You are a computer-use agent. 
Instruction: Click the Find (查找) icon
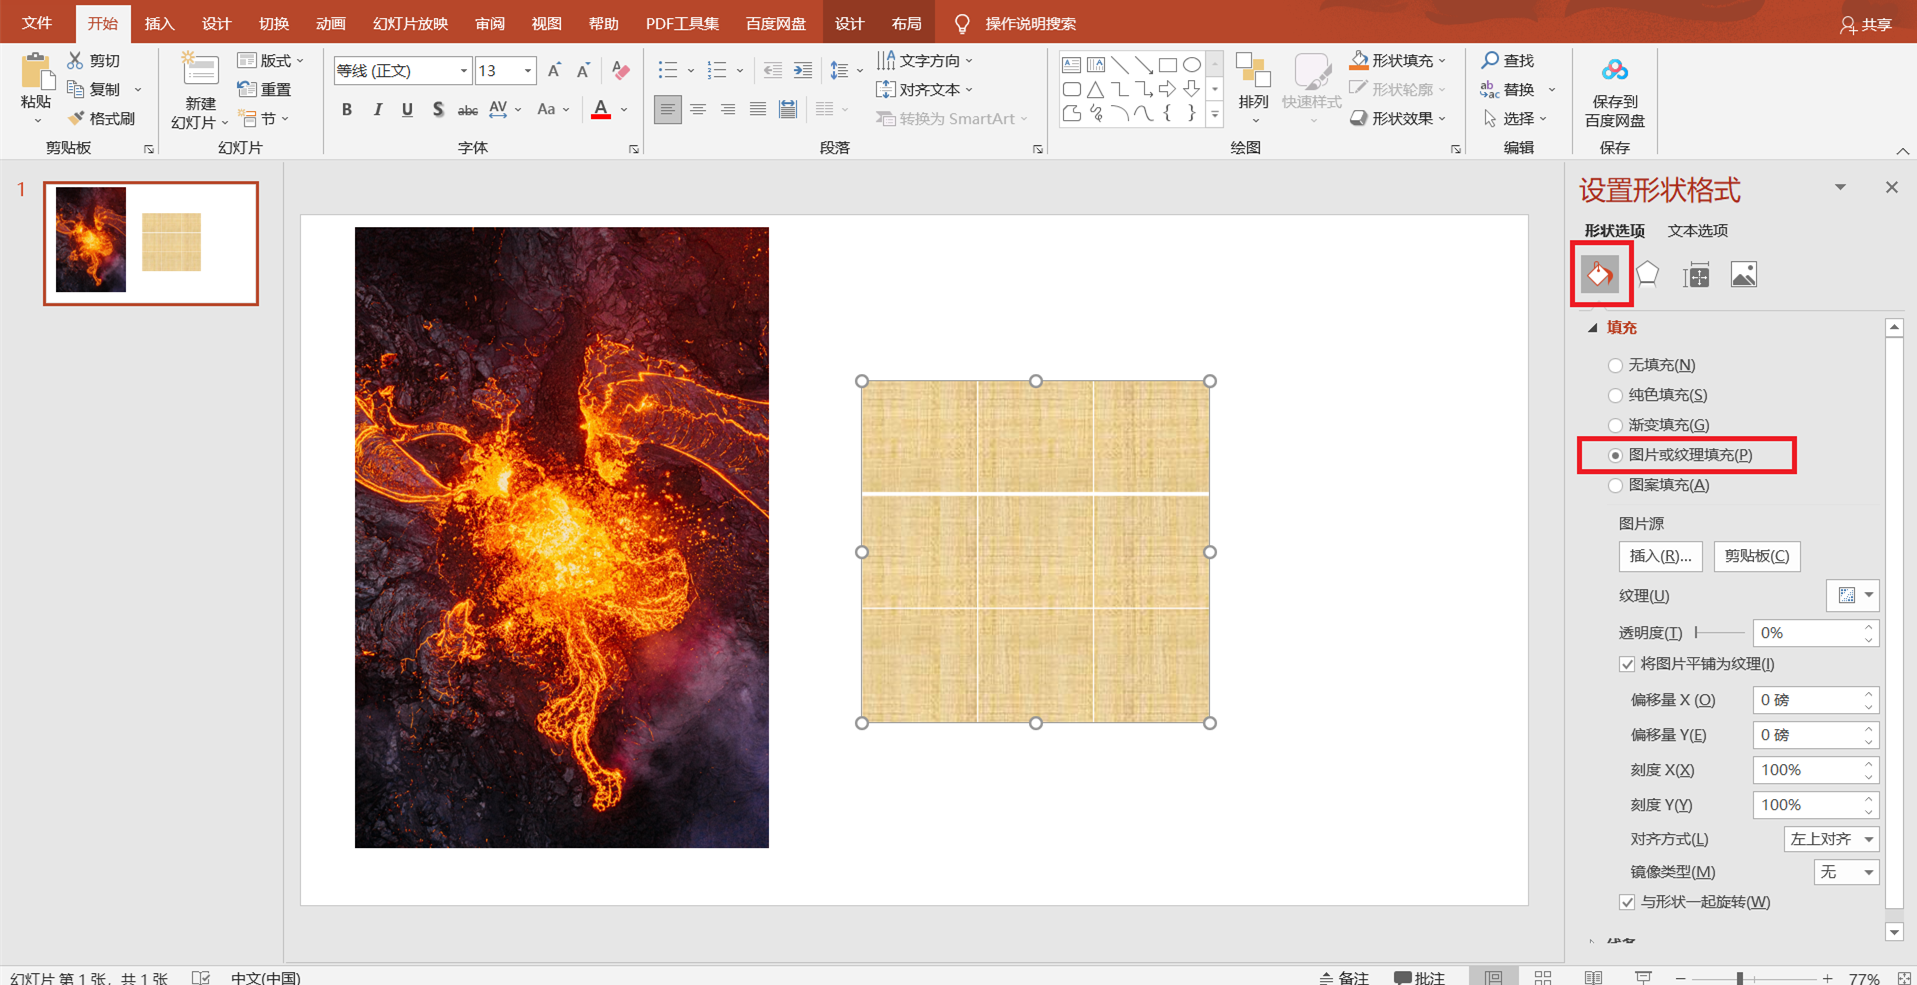[1490, 60]
